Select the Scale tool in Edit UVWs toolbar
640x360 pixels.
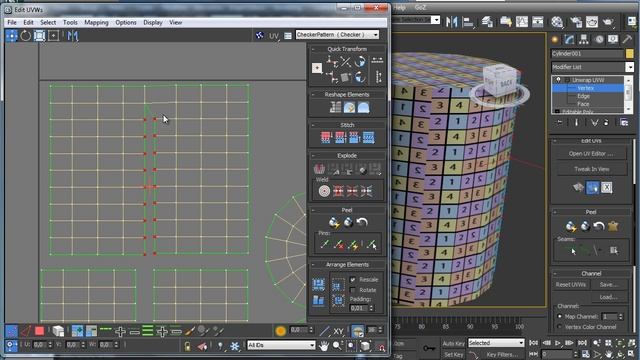39,36
